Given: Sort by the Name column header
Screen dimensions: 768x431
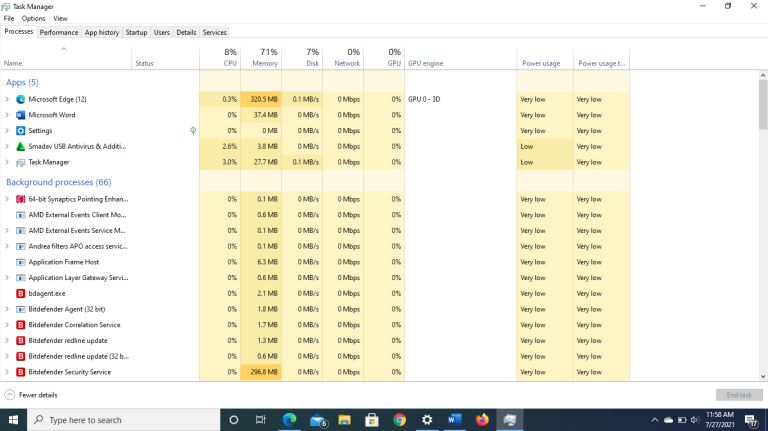Looking at the screenshot, I should tap(66, 58).
